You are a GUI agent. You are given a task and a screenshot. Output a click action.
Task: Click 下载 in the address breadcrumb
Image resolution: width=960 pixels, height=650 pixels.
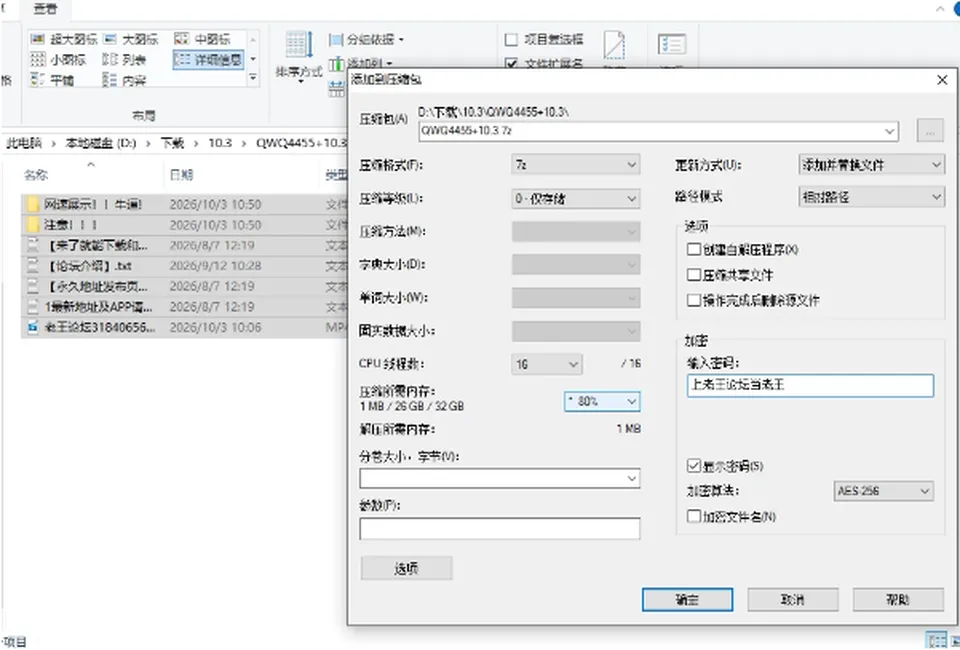[172, 143]
